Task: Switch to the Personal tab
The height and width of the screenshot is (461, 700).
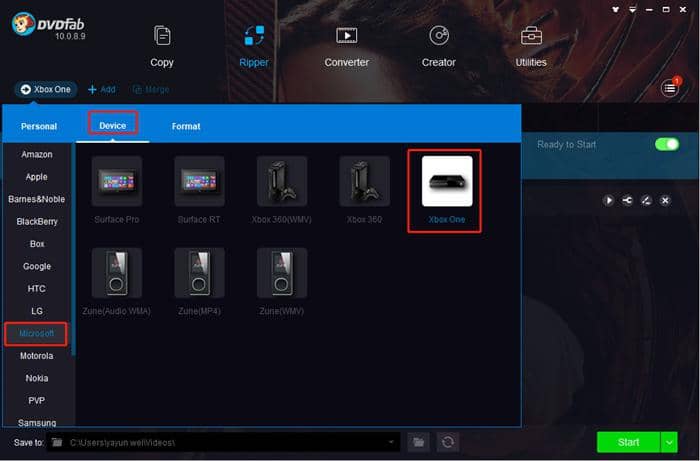Action: 39,126
